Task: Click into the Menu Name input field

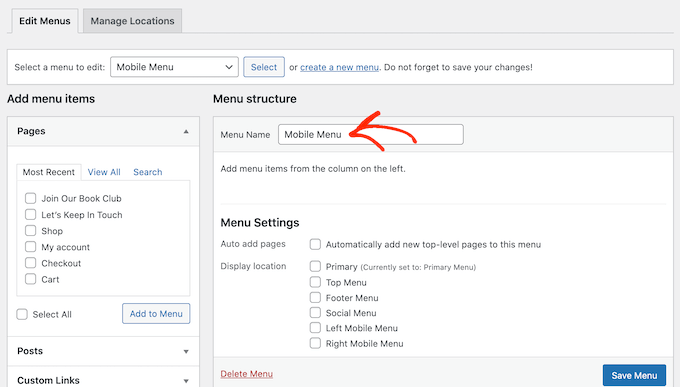Action: click(371, 134)
